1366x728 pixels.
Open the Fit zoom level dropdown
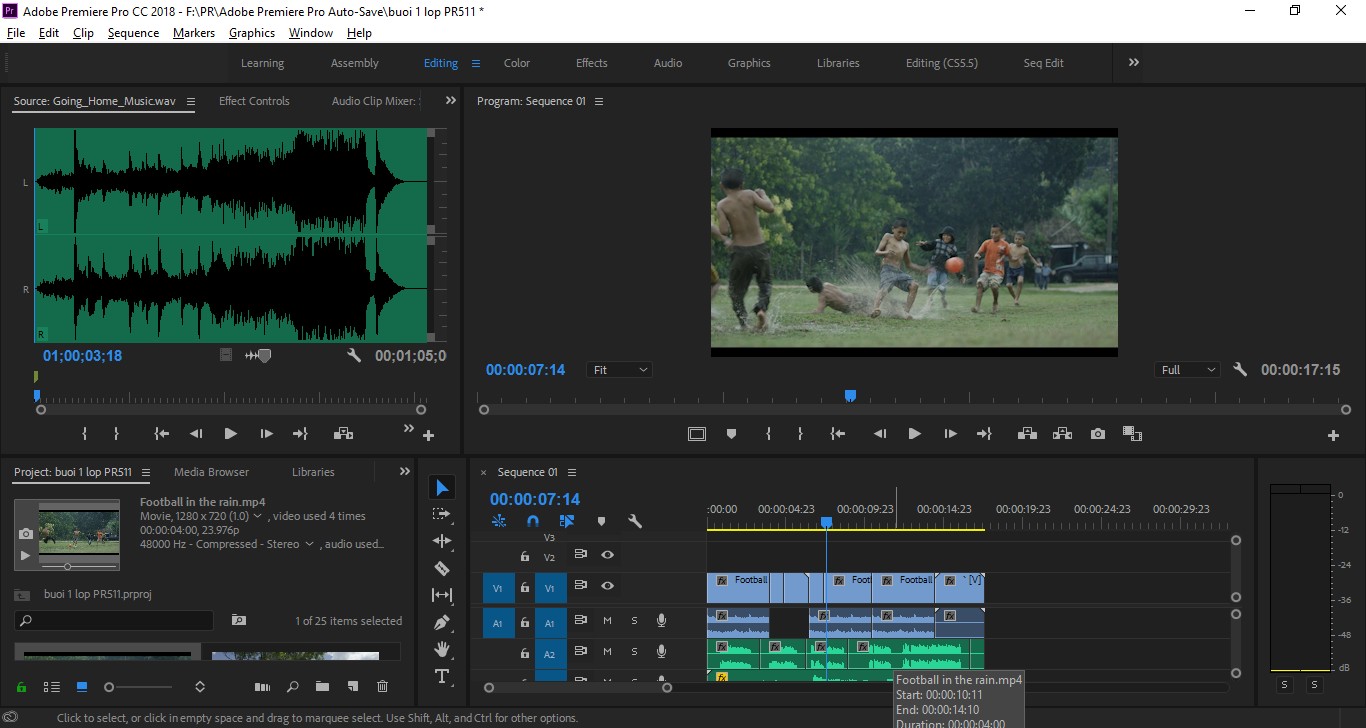tap(619, 370)
